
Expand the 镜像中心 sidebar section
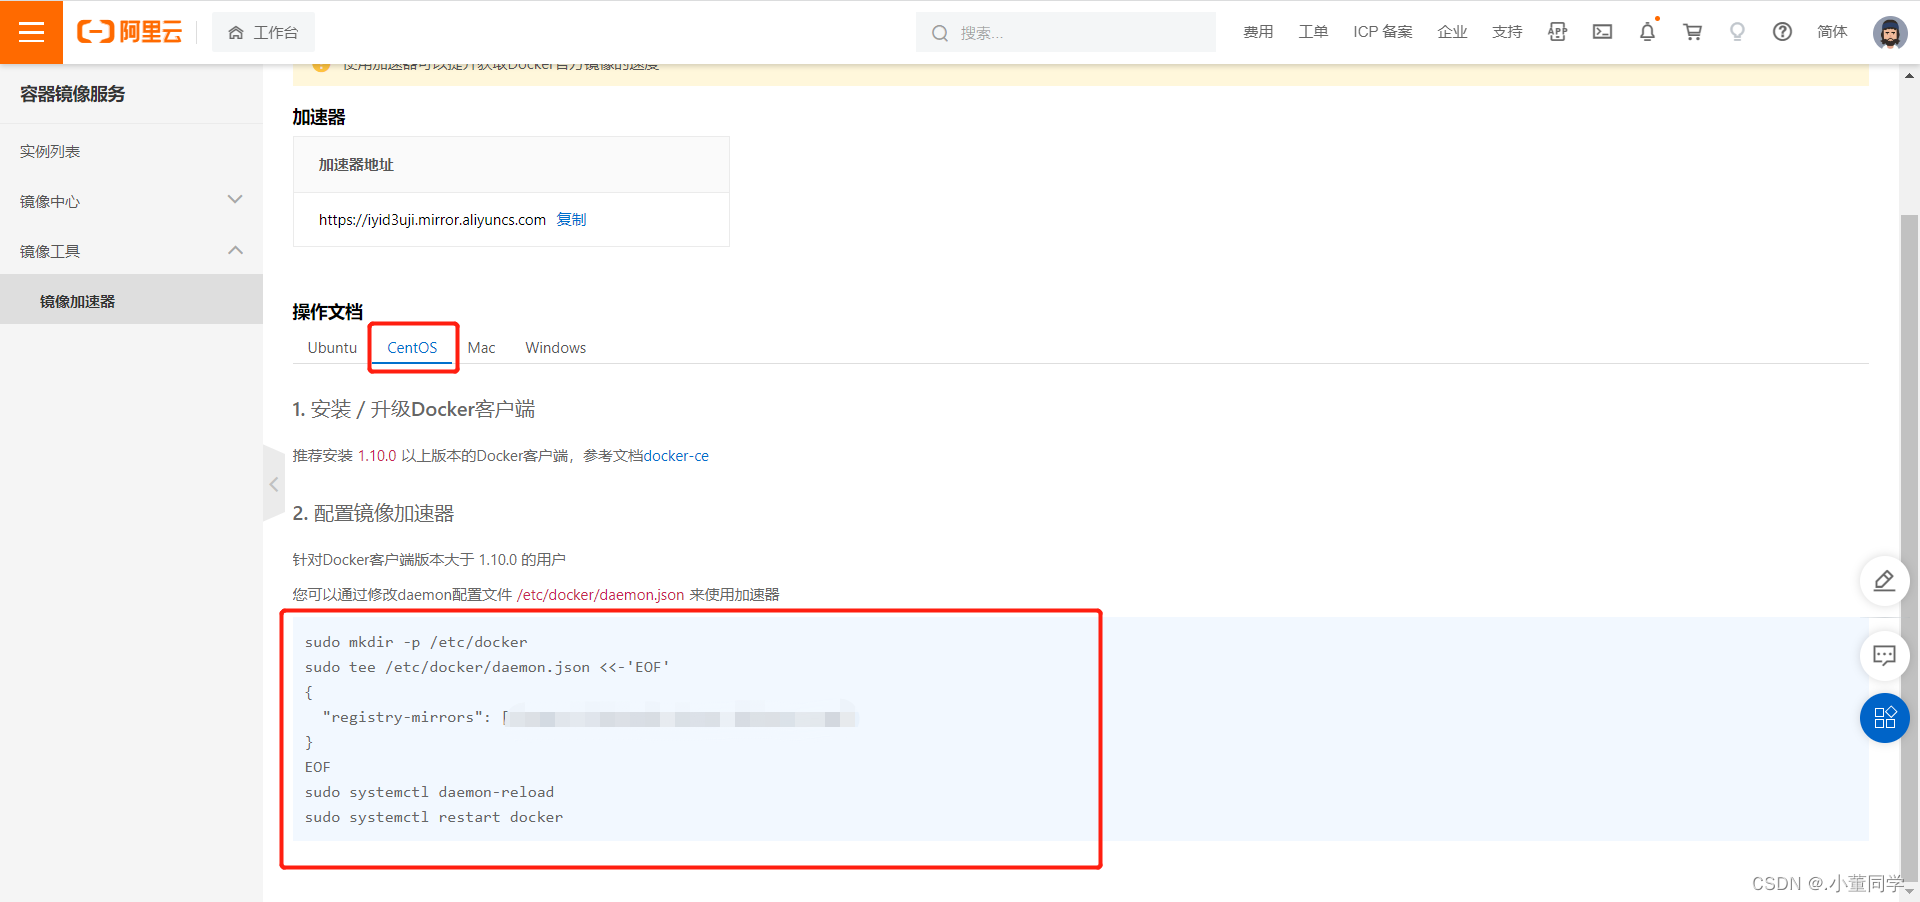(235, 199)
